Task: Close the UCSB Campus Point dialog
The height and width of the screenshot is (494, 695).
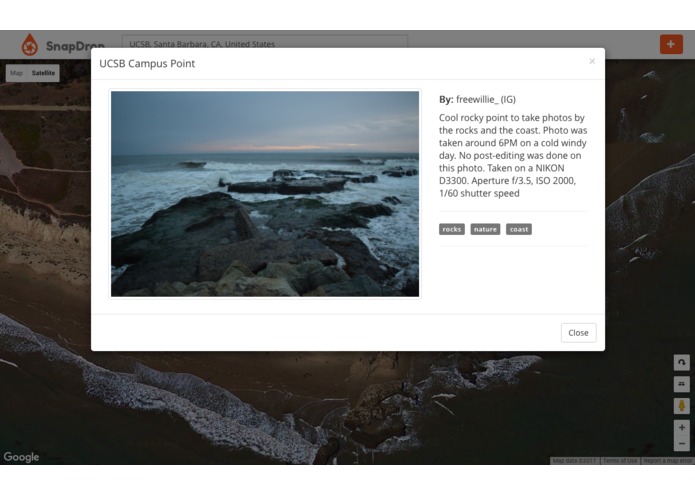Action: tap(578, 333)
